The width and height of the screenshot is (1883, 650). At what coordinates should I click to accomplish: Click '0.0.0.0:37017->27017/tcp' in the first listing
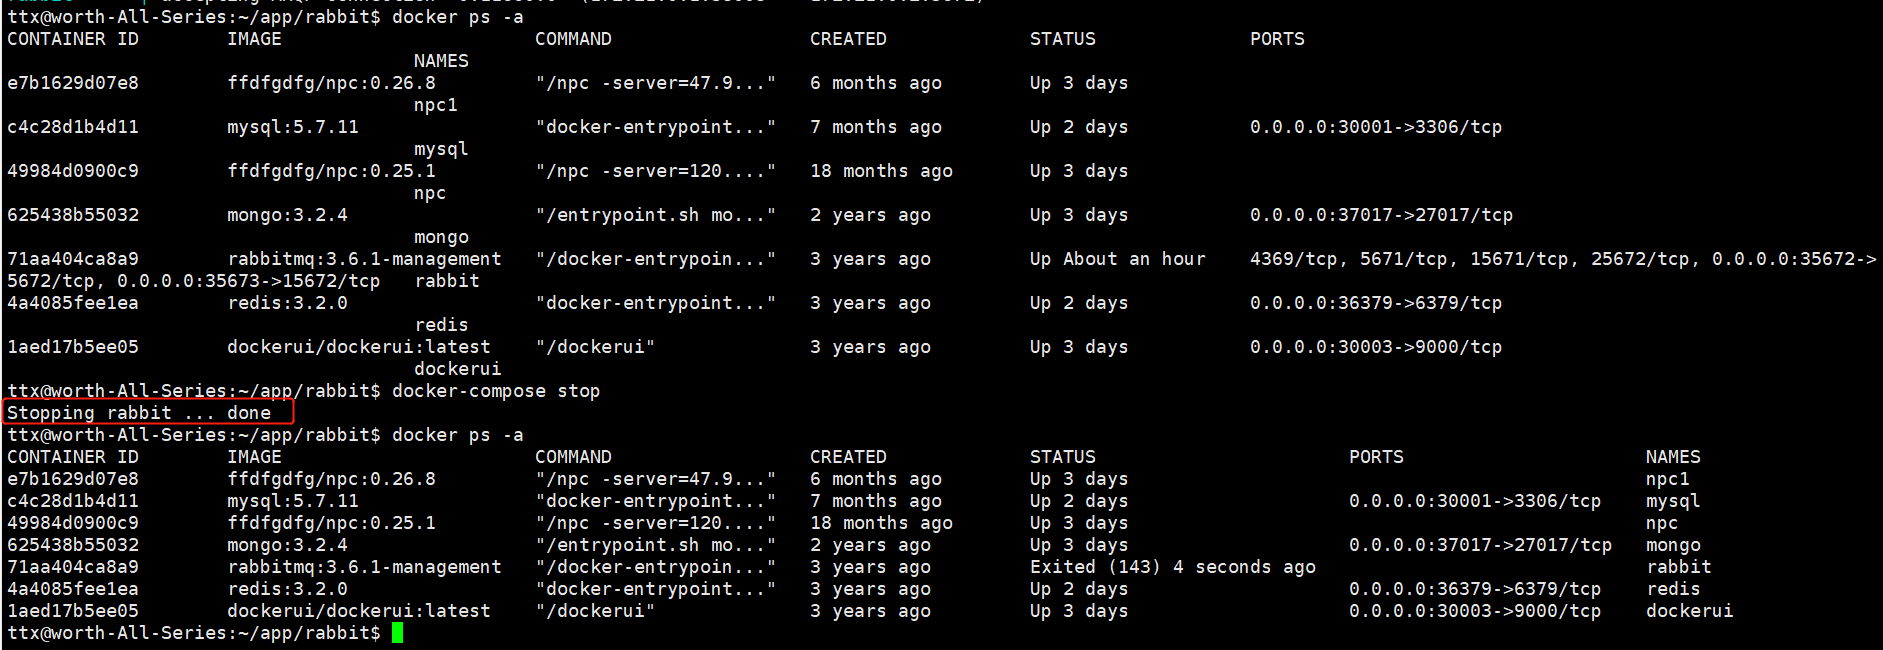pyautogui.click(x=1381, y=215)
